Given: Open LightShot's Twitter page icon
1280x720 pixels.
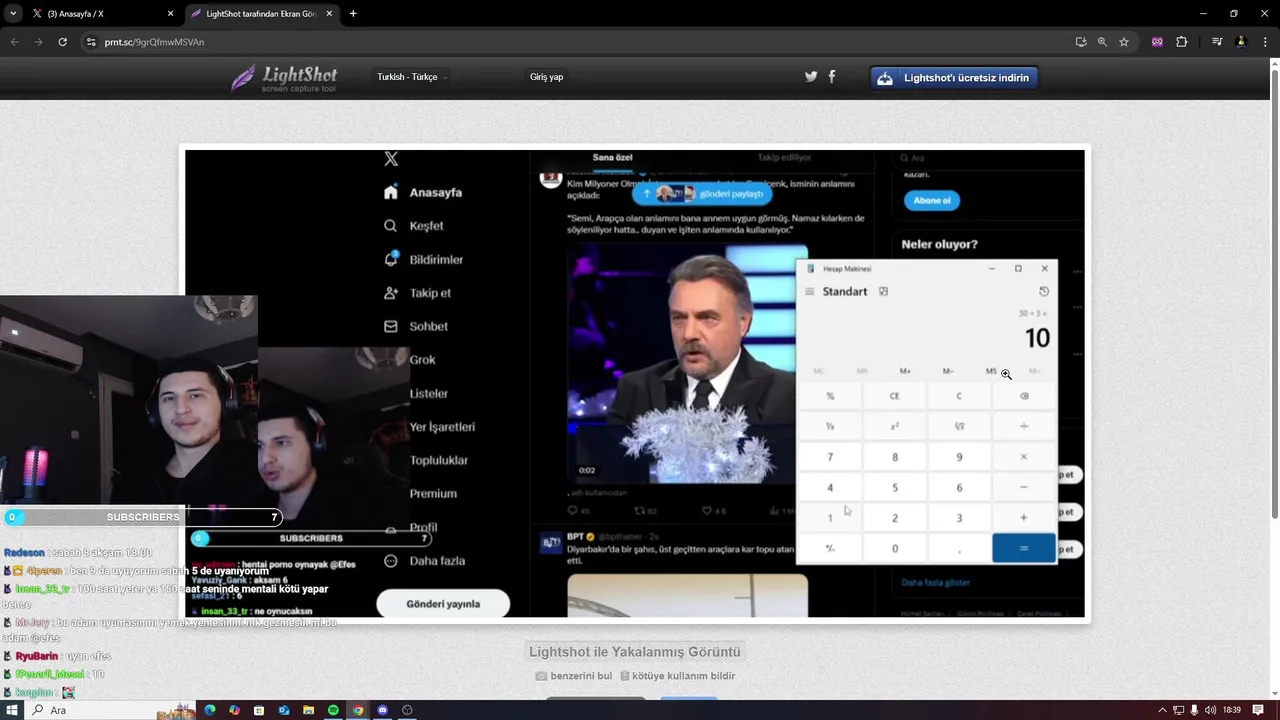Looking at the screenshot, I should click(811, 77).
